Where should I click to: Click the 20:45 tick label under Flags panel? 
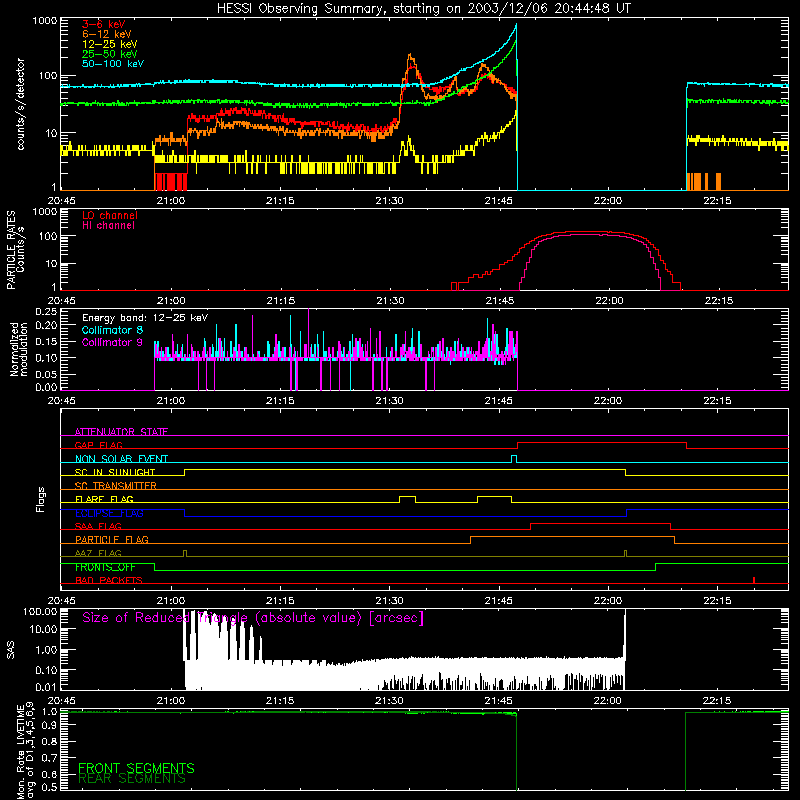click(x=62, y=600)
